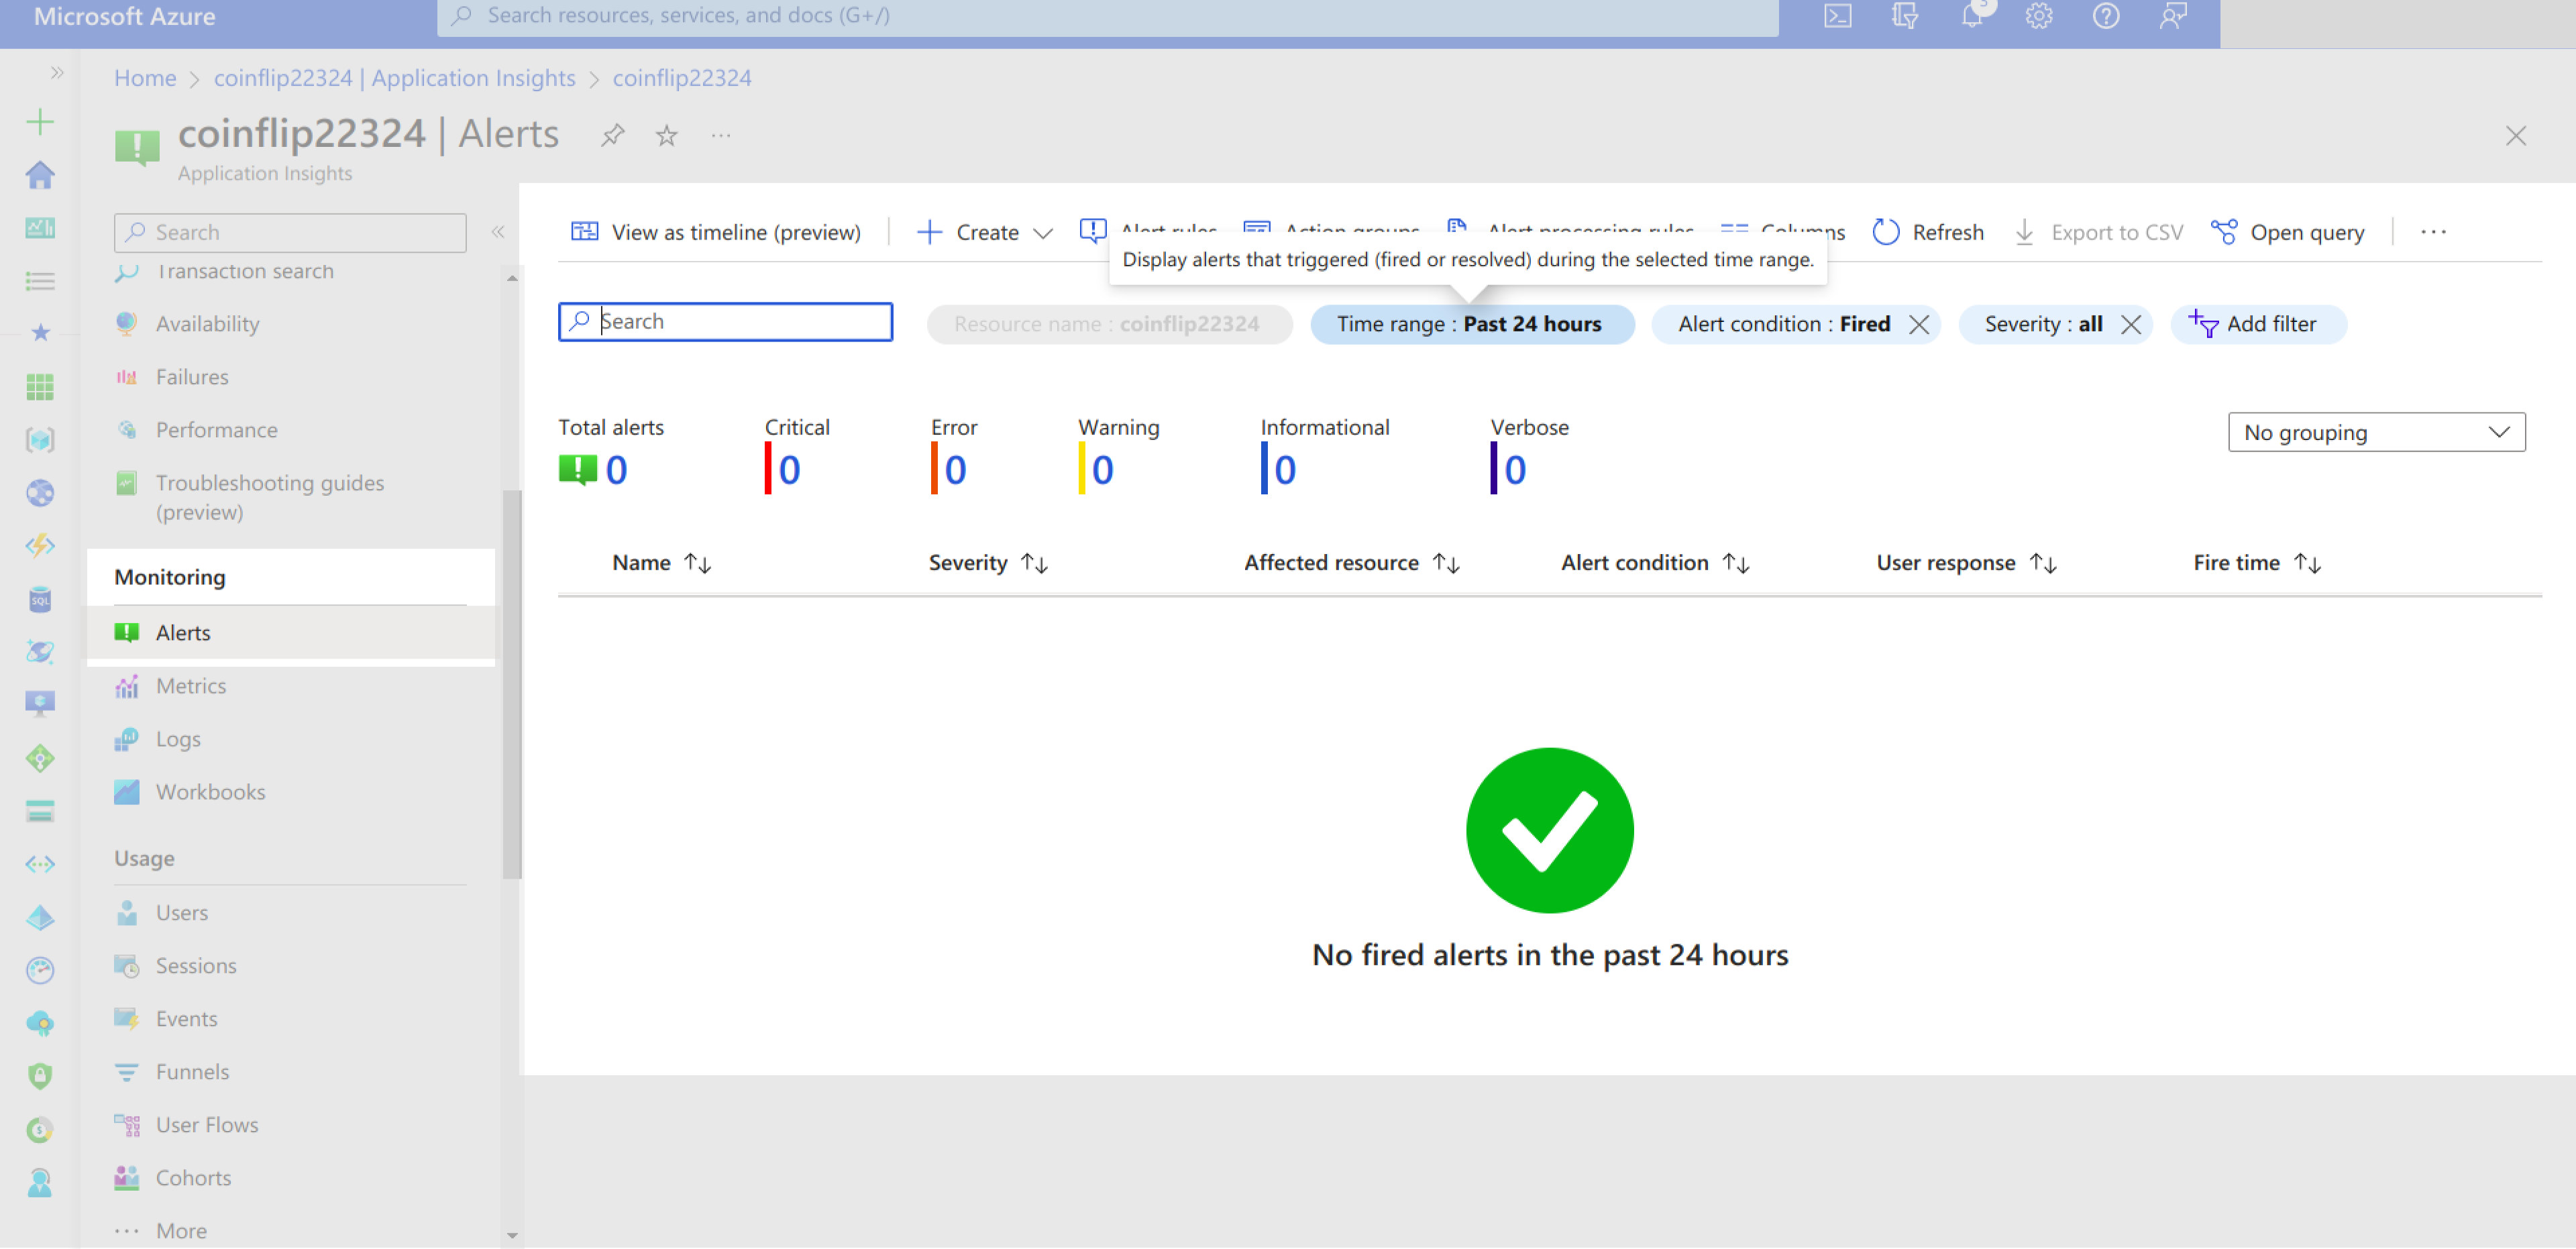
Task: Add Alerts page to favorites star
Action: (x=667, y=135)
